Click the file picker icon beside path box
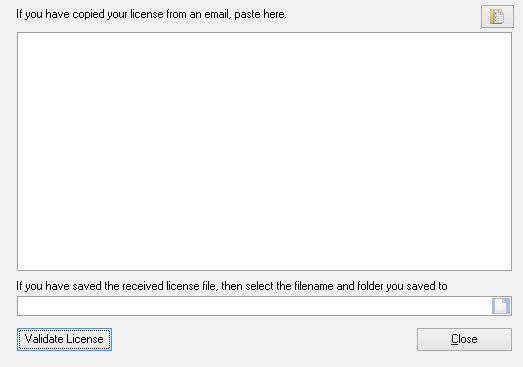 pos(501,306)
